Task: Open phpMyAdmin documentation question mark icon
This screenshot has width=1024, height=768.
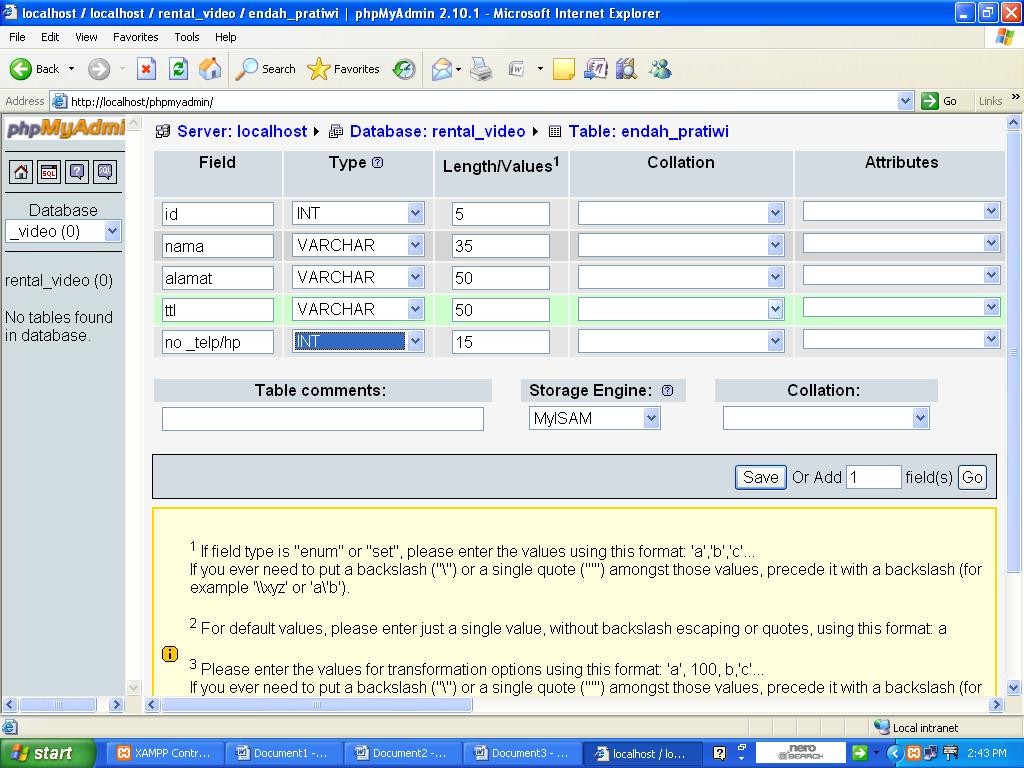Action: (77, 172)
